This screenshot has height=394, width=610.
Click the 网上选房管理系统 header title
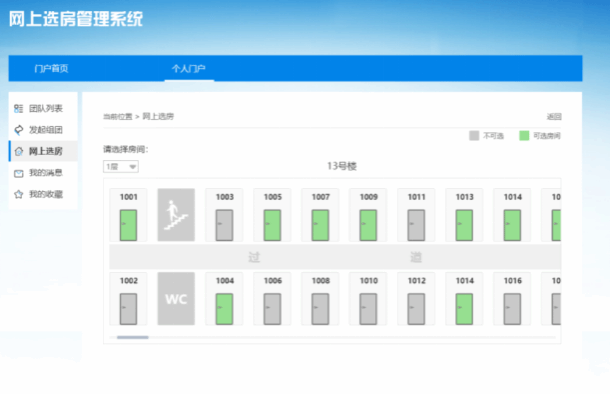coord(76,19)
